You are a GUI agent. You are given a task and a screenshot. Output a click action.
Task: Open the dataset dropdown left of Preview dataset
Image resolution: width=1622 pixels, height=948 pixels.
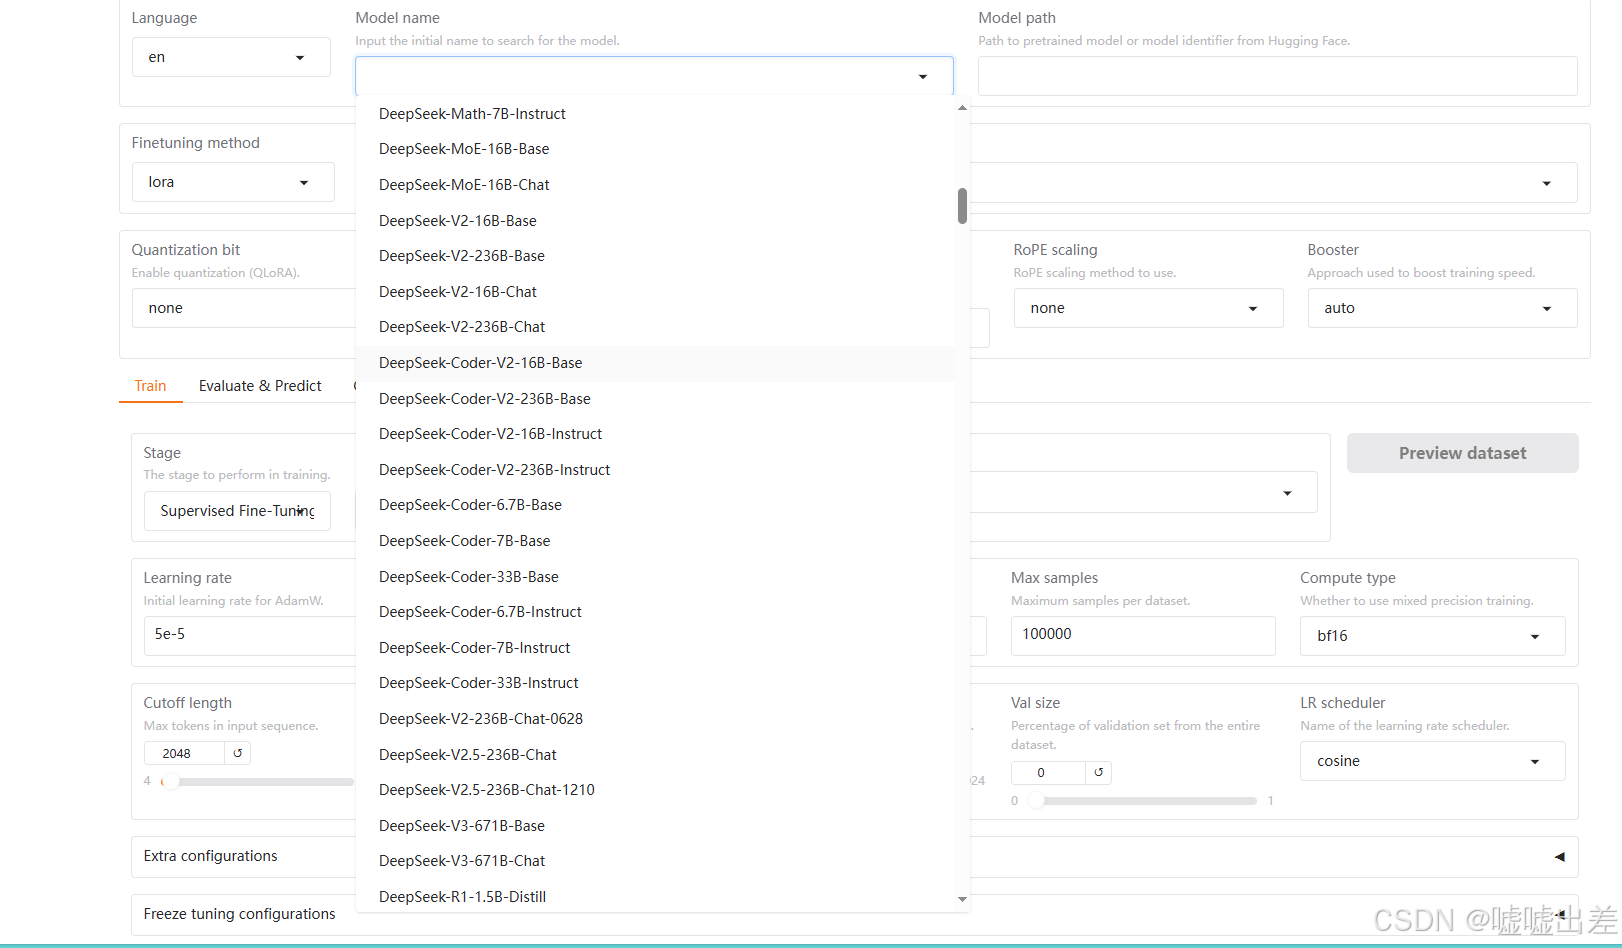coord(1143,492)
